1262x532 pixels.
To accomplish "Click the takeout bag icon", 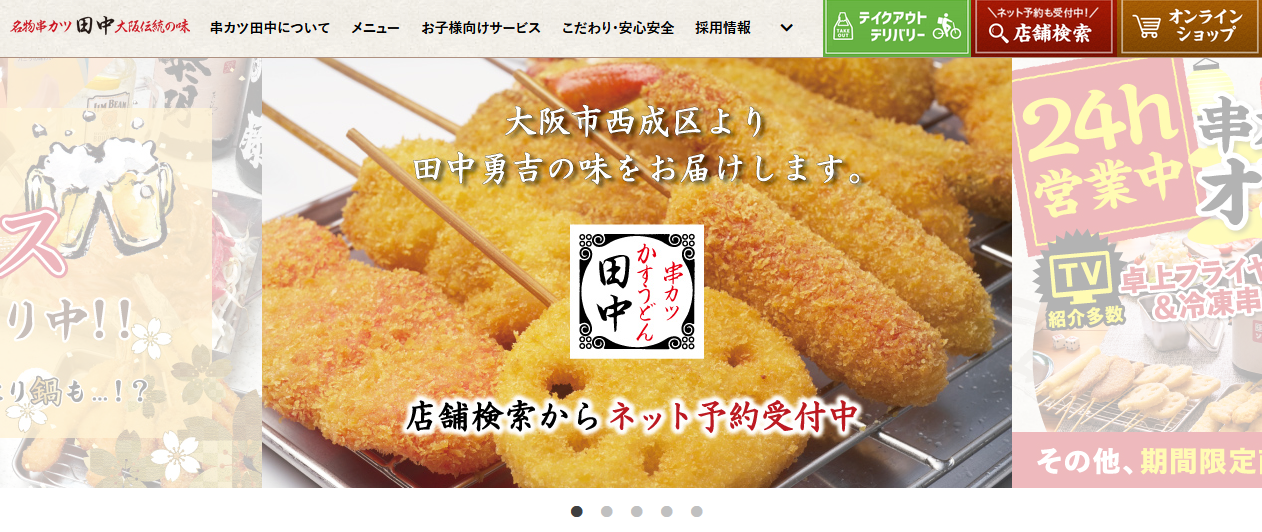I will tap(843, 27).
